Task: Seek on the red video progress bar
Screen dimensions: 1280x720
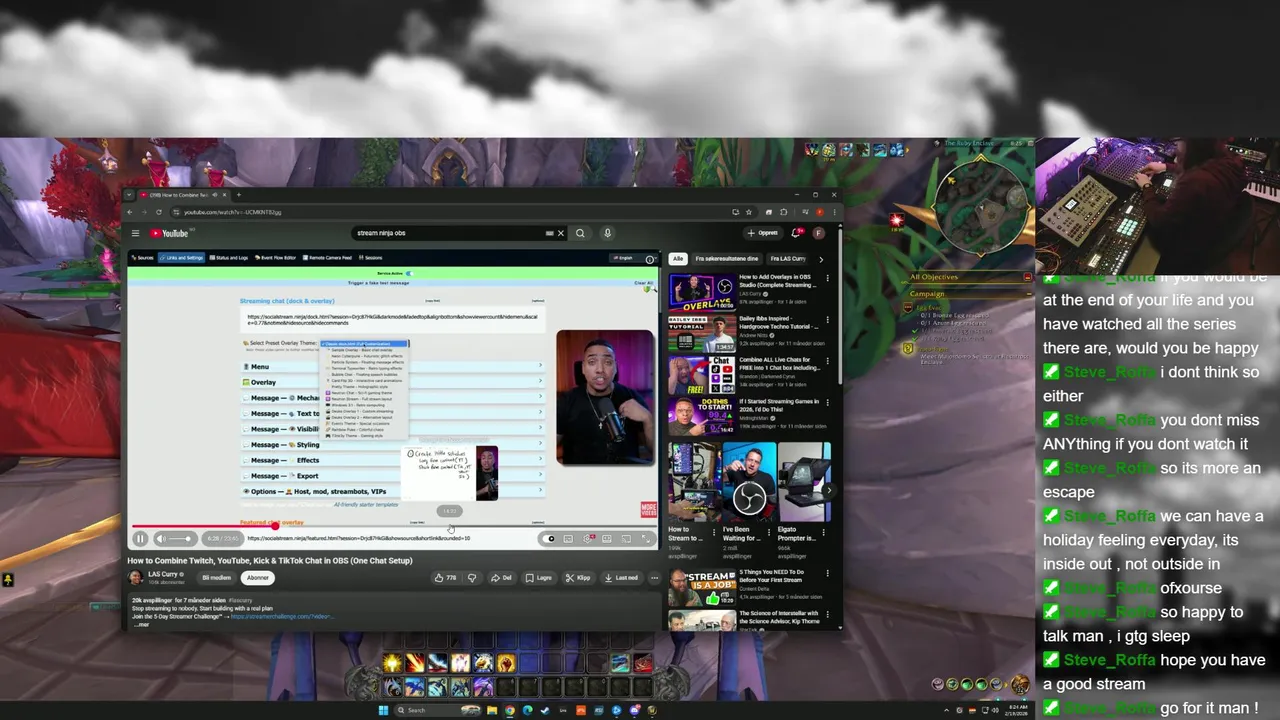Action: [394, 526]
